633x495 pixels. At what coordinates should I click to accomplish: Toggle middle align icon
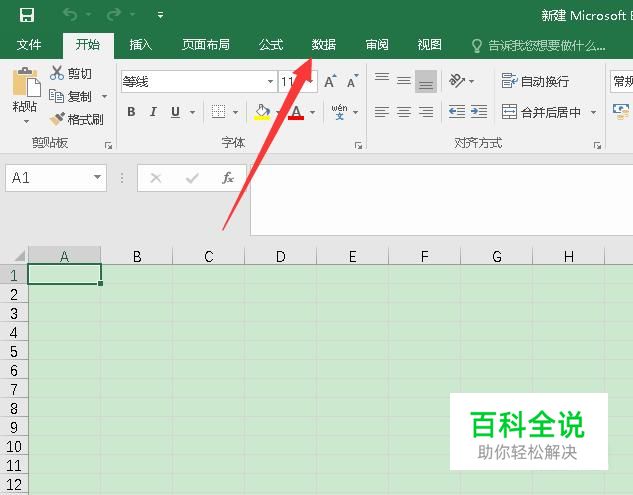[404, 81]
